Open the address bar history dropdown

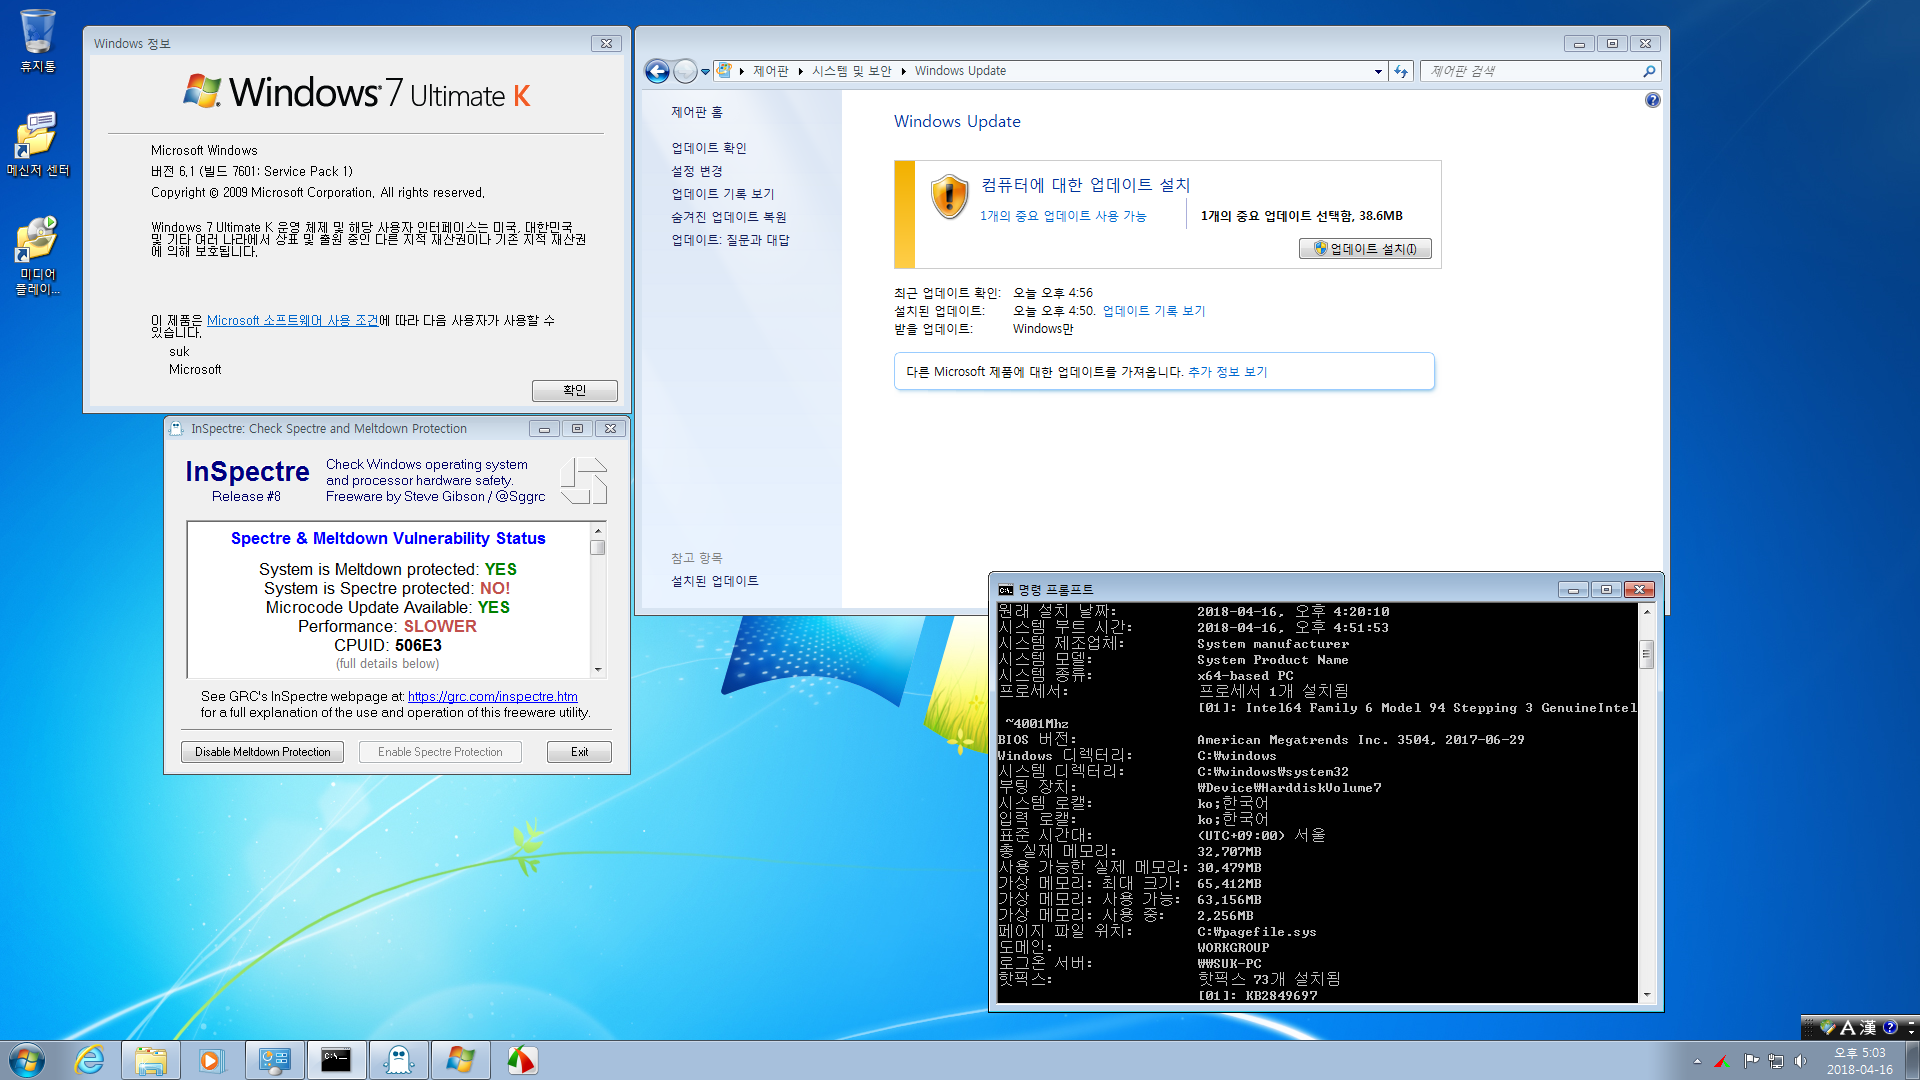point(1378,71)
